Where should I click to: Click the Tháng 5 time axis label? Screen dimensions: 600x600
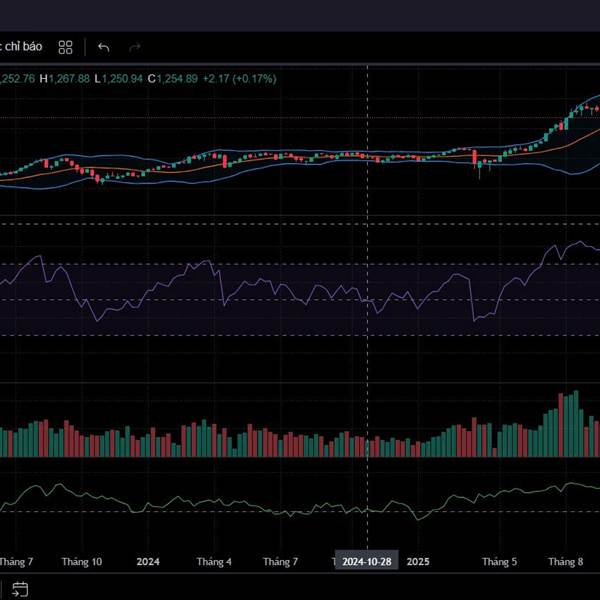coord(500,562)
